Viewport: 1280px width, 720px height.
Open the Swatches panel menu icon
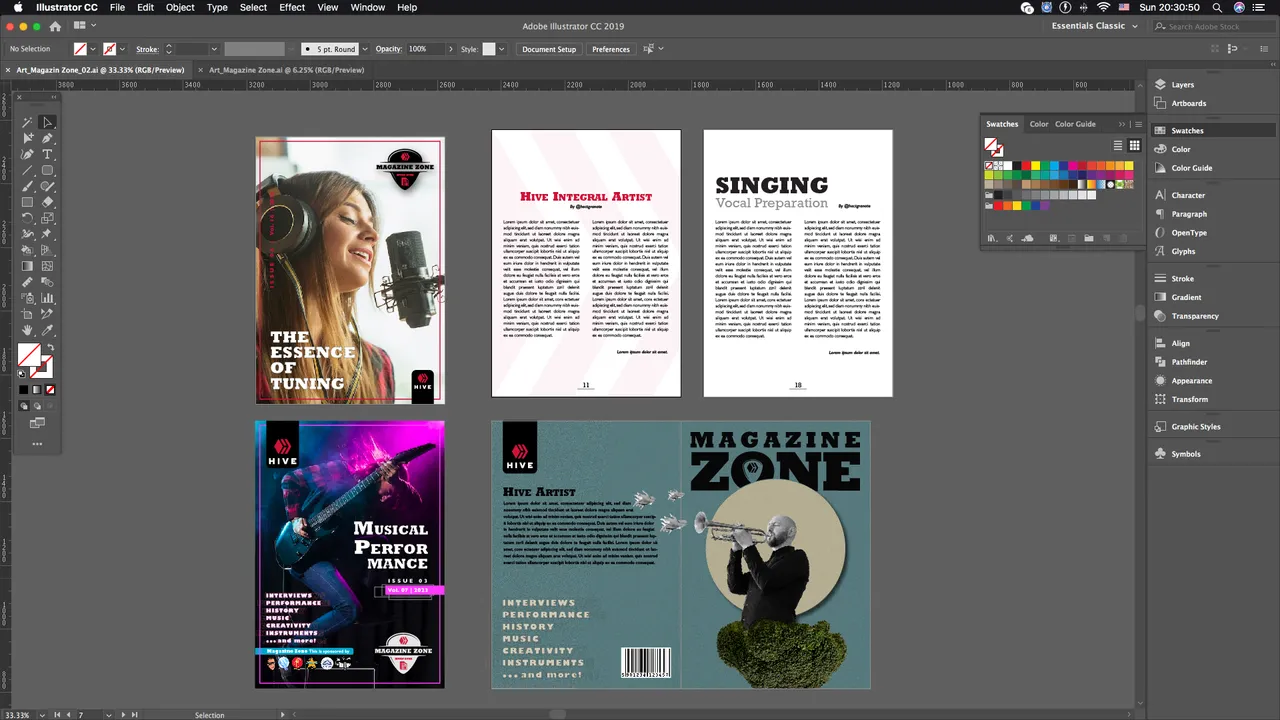1138,124
